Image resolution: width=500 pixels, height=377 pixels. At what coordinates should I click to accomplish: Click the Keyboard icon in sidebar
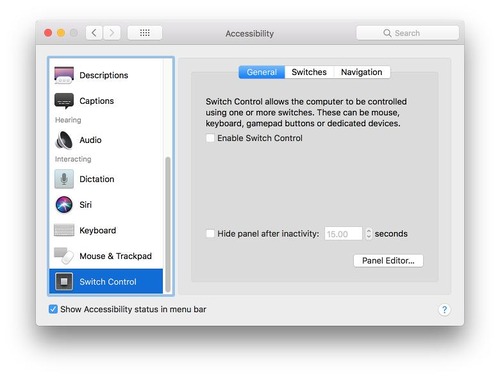tap(64, 230)
